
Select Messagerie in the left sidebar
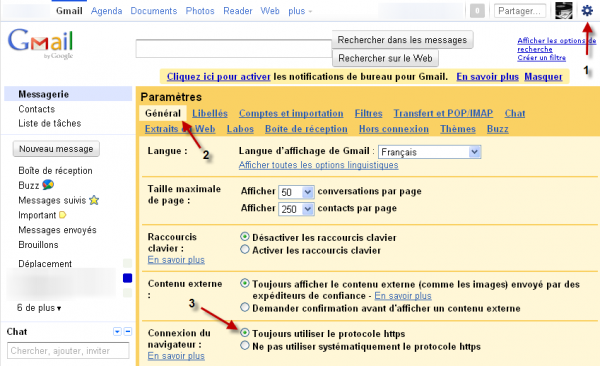(x=68, y=94)
